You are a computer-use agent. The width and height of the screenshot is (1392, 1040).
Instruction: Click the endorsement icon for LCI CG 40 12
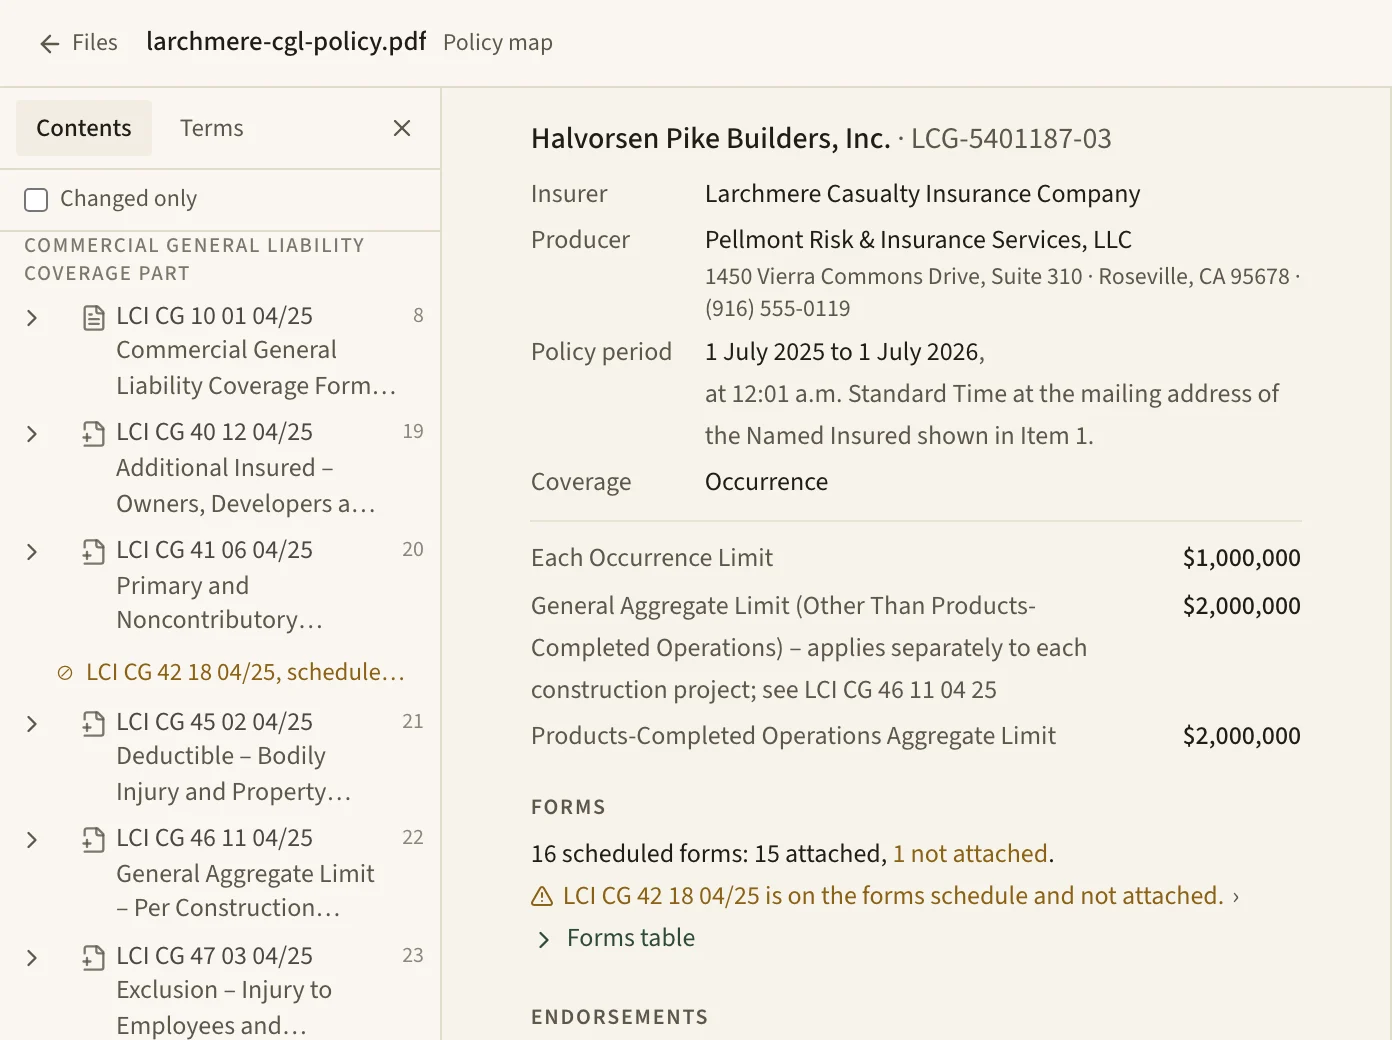pyautogui.click(x=94, y=434)
